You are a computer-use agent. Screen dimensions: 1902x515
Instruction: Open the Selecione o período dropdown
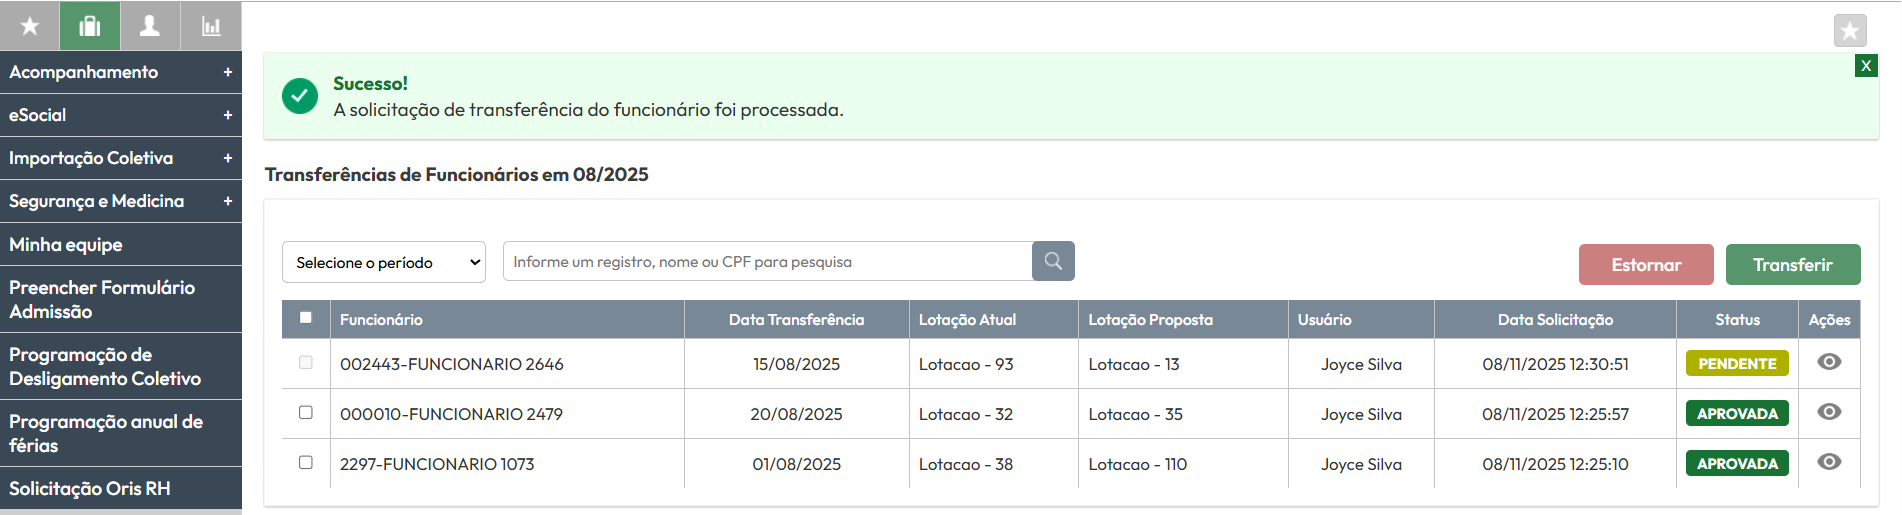384,262
